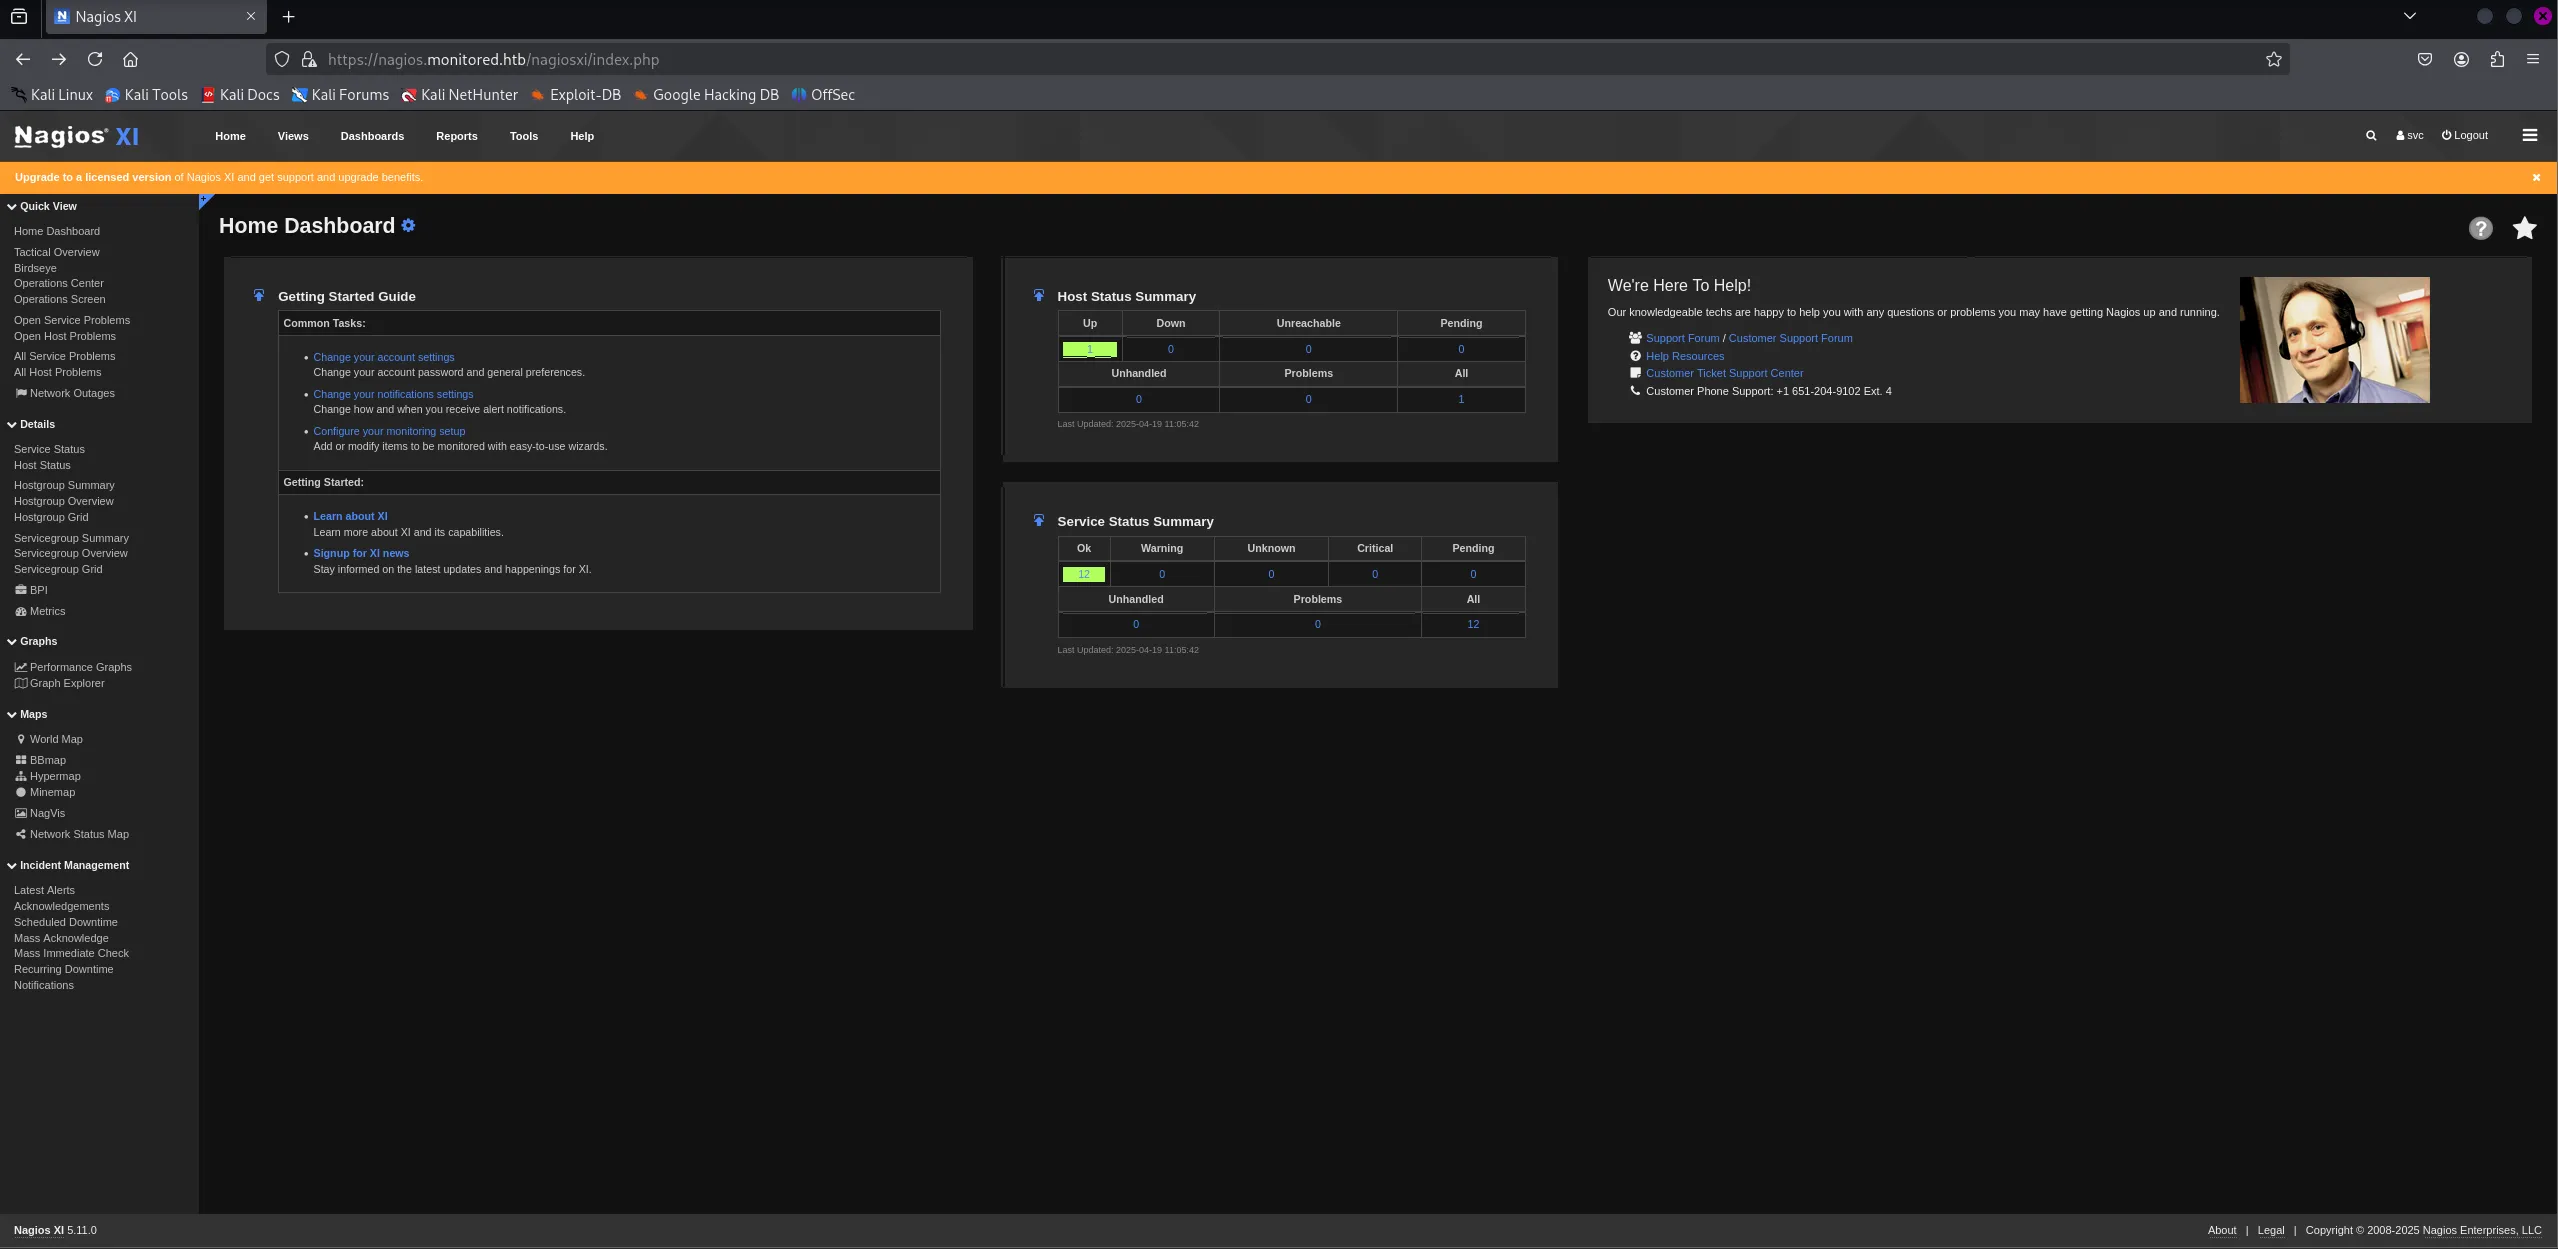Screen dimensions: 2558x1249
Task: Open the Reports menu
Action: pyautogui.click(x=456, y=136)
